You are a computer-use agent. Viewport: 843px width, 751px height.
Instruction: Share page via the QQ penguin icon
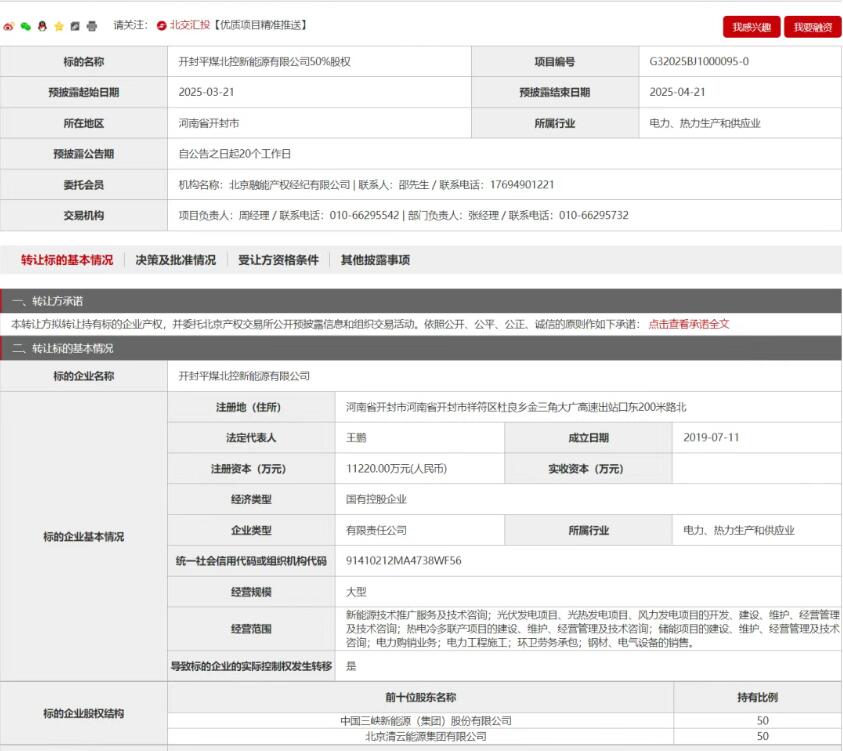click(42, 25)
